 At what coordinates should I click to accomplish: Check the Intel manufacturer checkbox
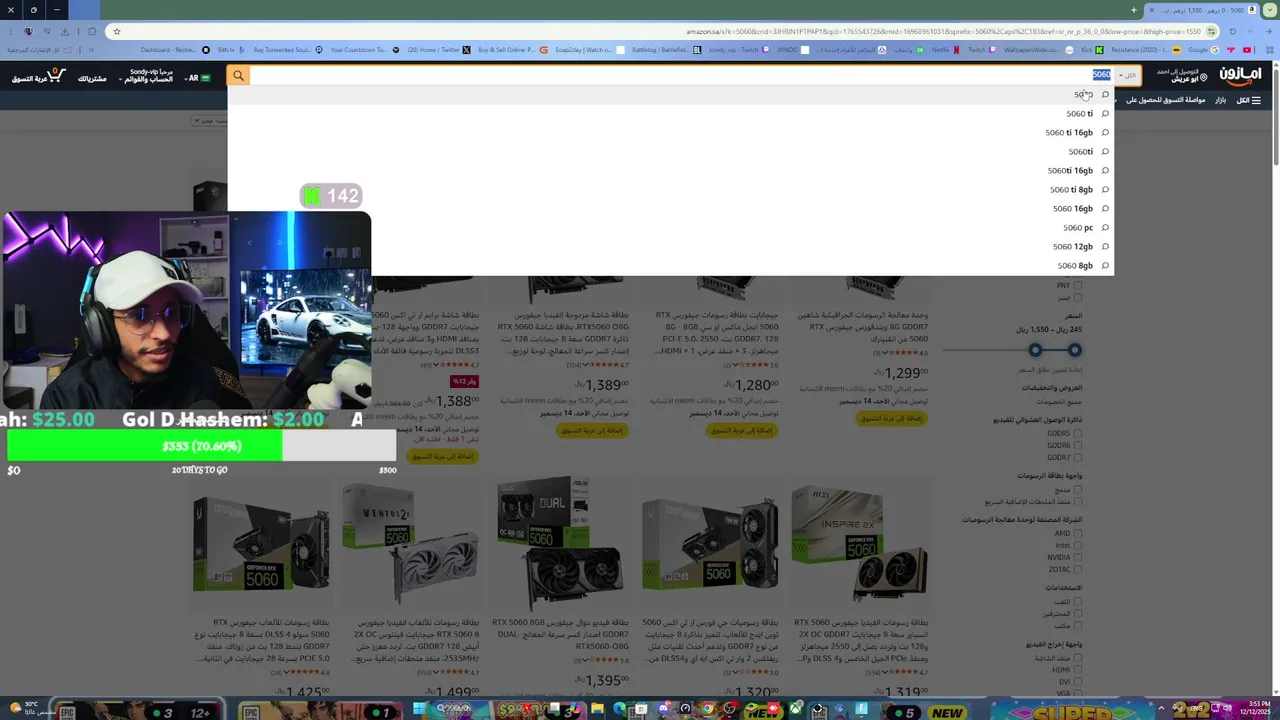(1077, 546)
